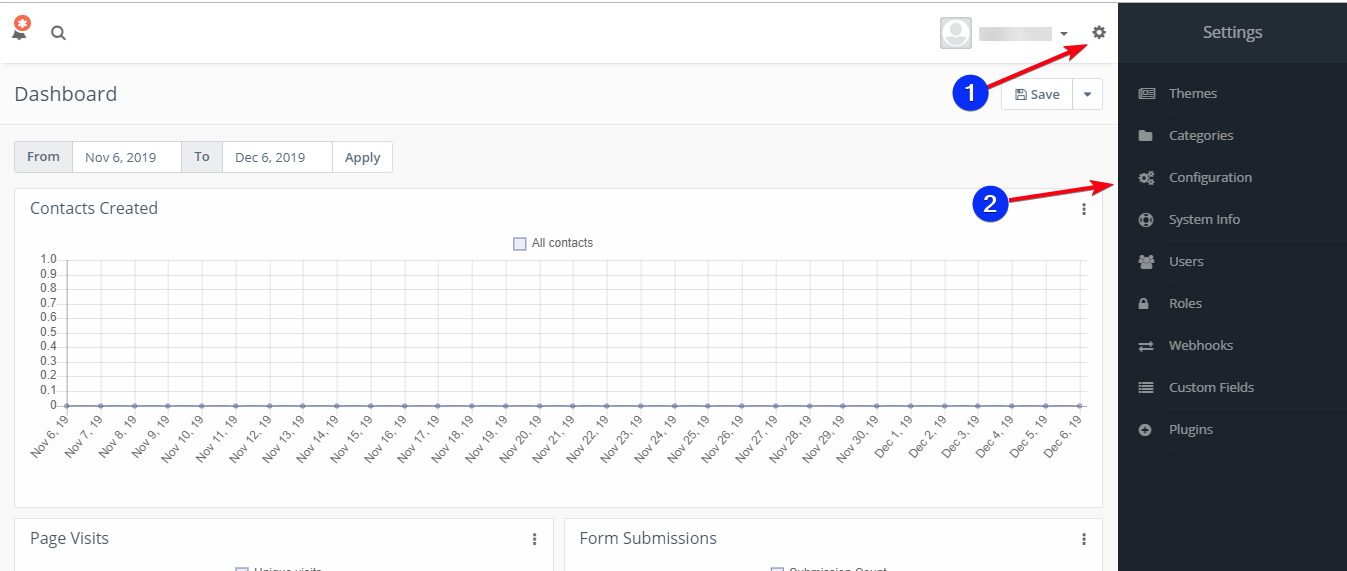Image resolution: width=1347 pixels, height=571 pixels.
Task: Open Page Visits widget options menu
Action: pos(535,539)
